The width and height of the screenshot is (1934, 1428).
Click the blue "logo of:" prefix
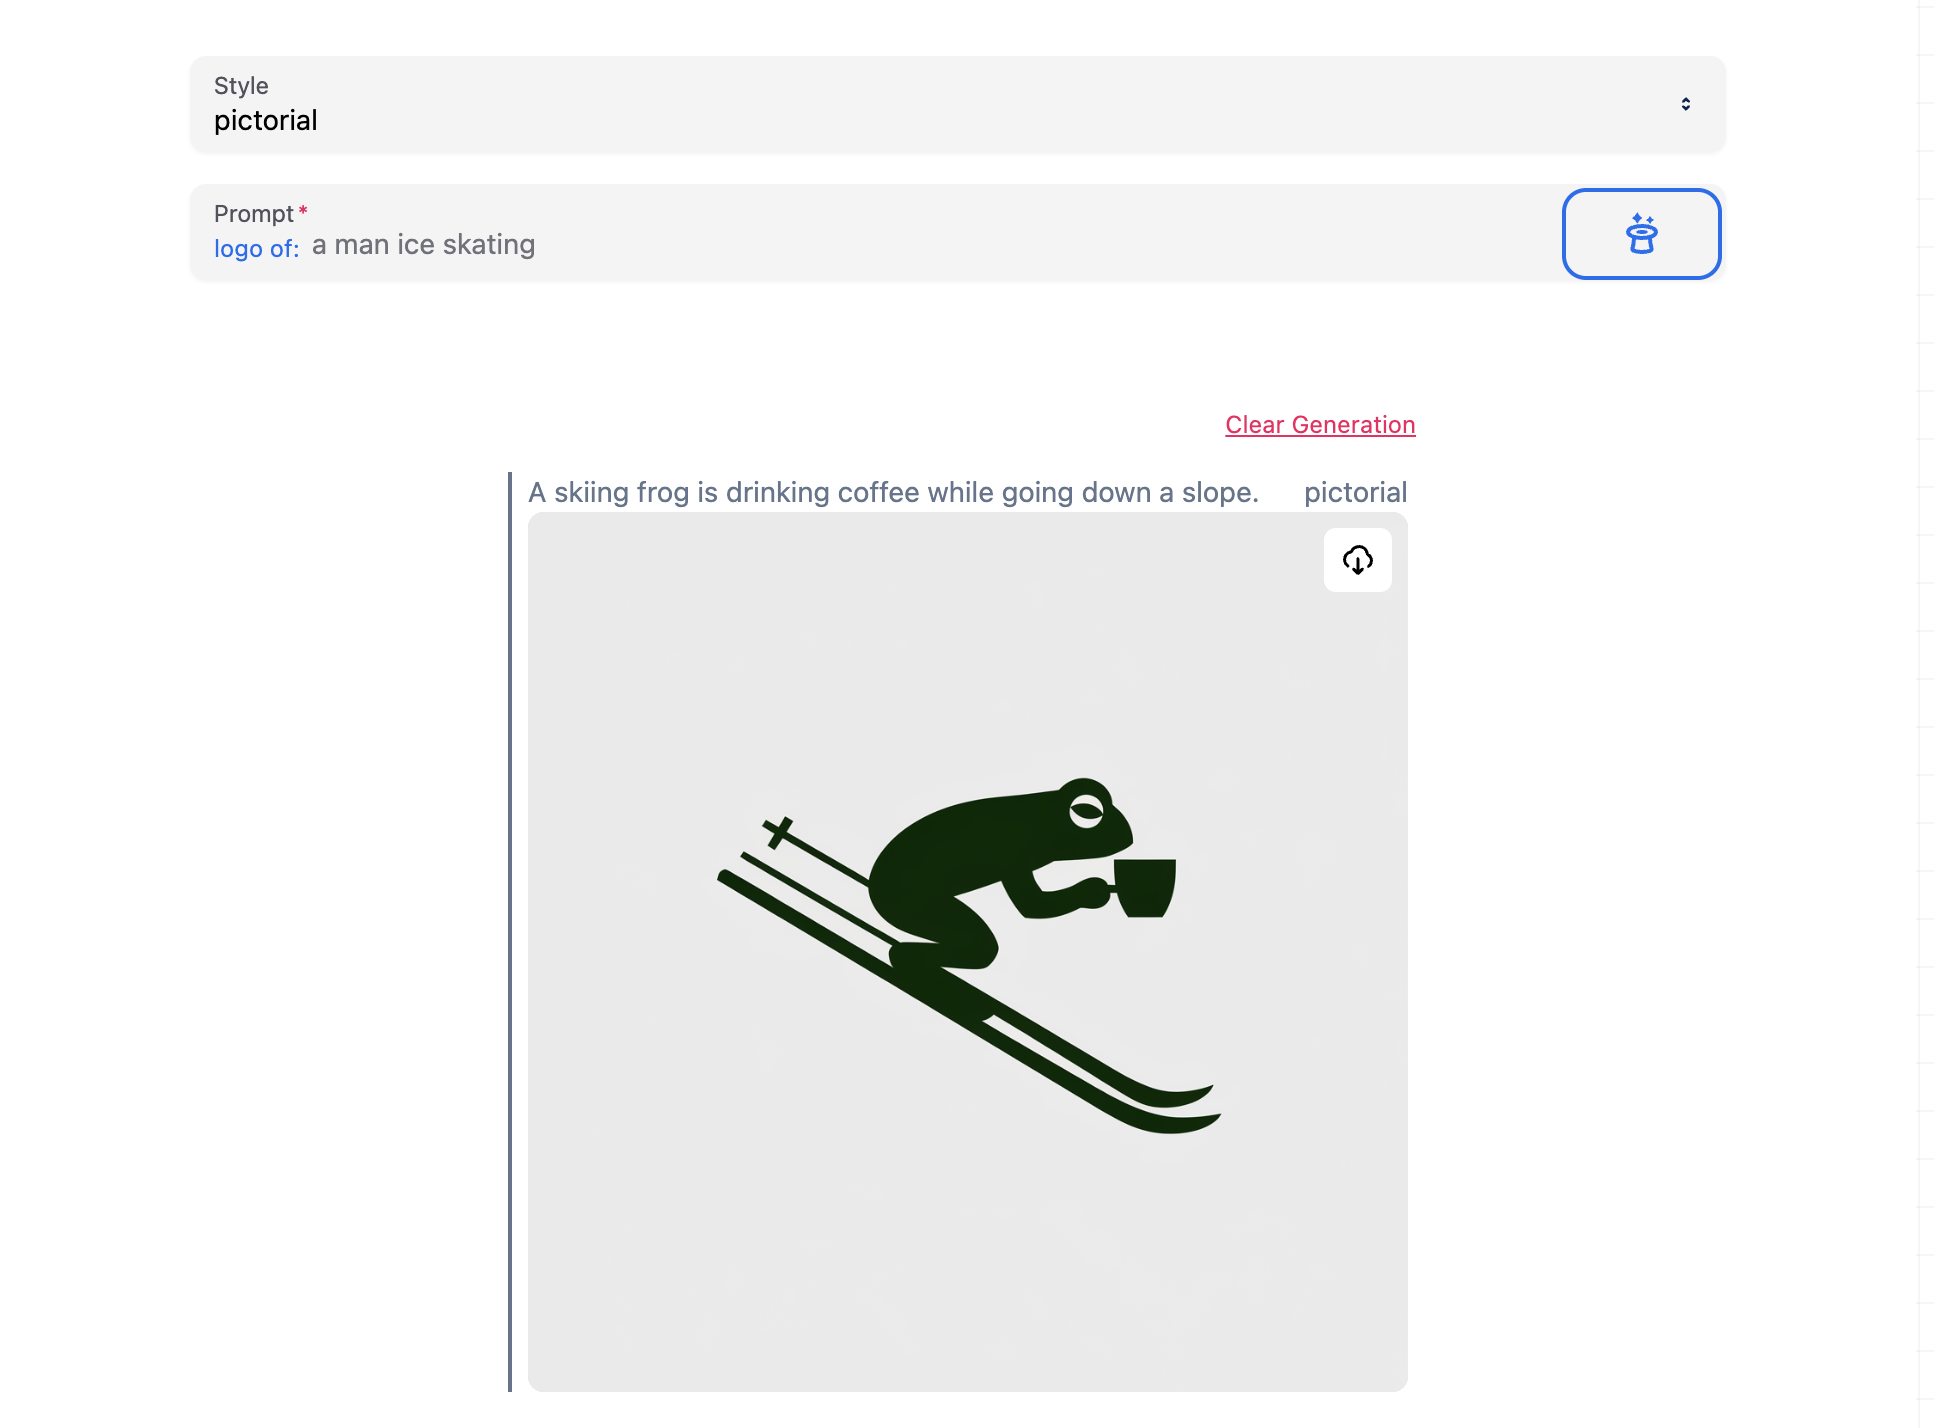257,249
